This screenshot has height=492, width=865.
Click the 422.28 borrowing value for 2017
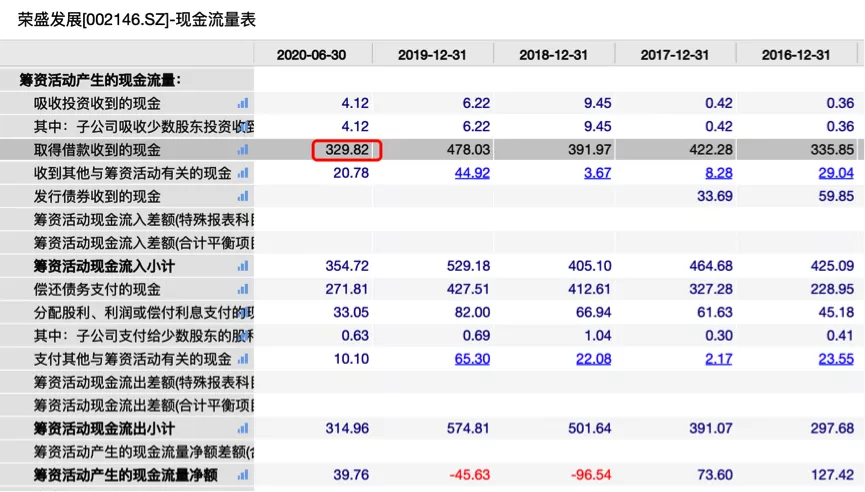point(711,149)
